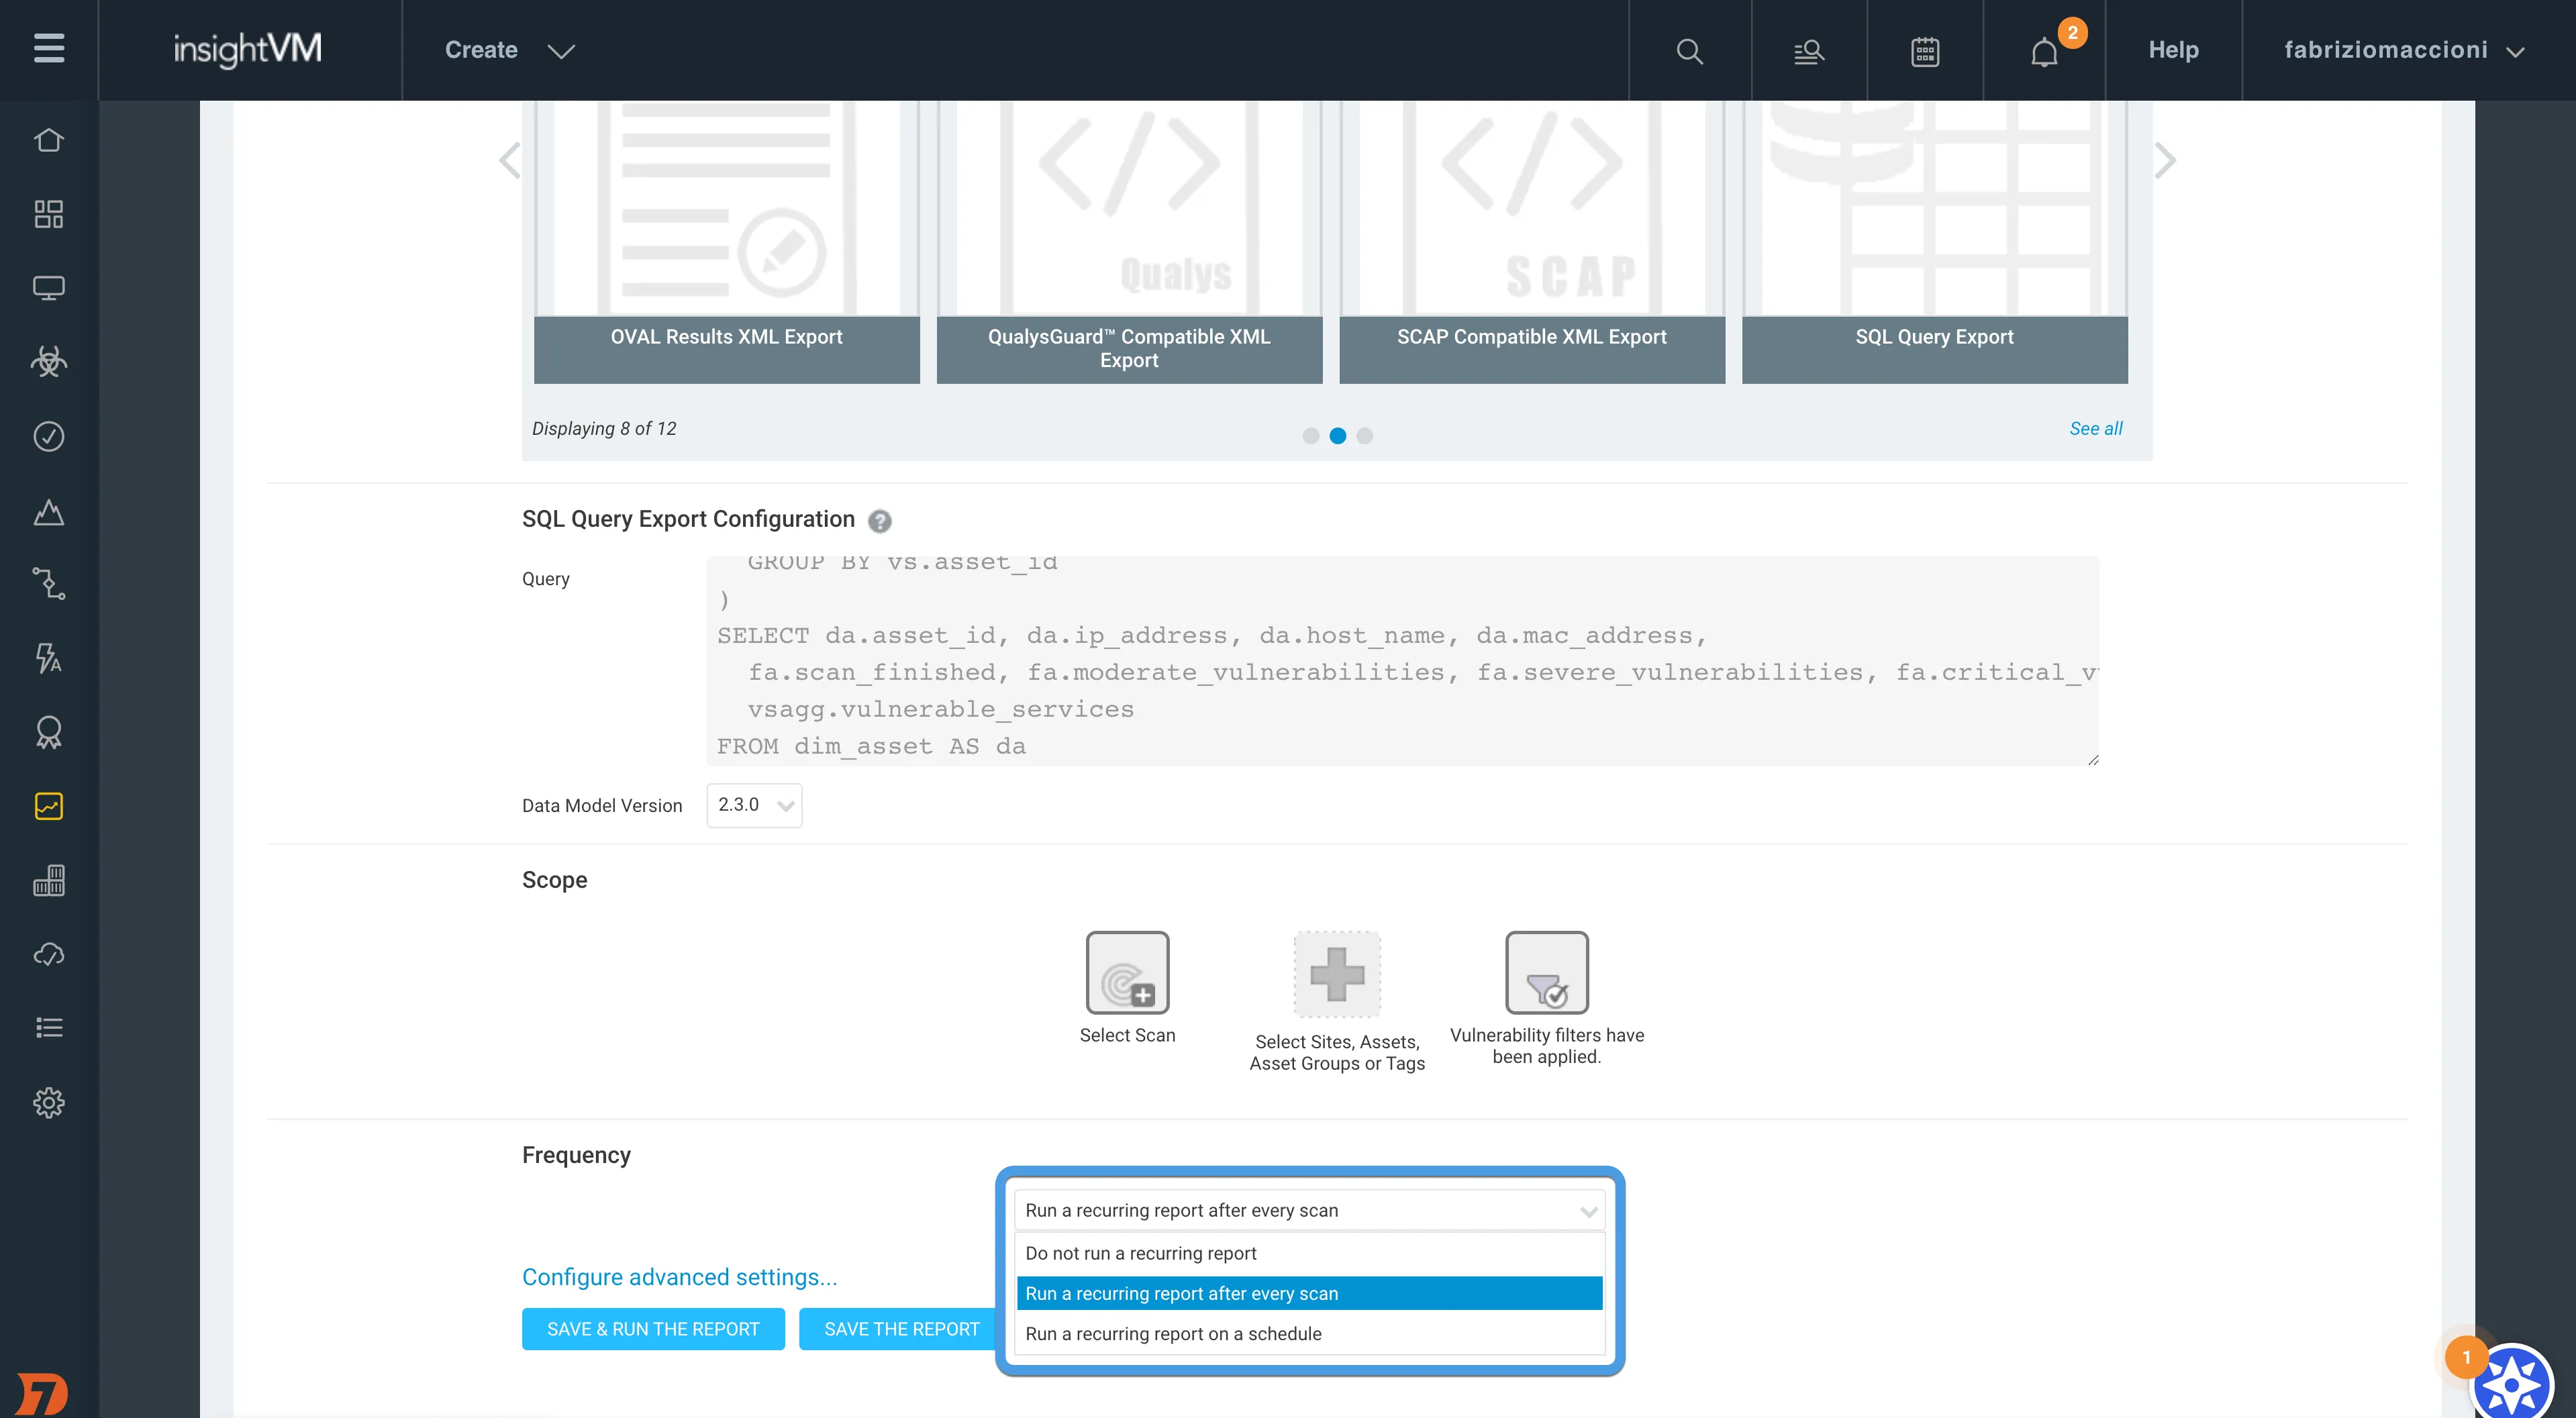Open the calendar icon in the header
The height and width of the screenshot is (1418, 2576).
pos(1925,51)
